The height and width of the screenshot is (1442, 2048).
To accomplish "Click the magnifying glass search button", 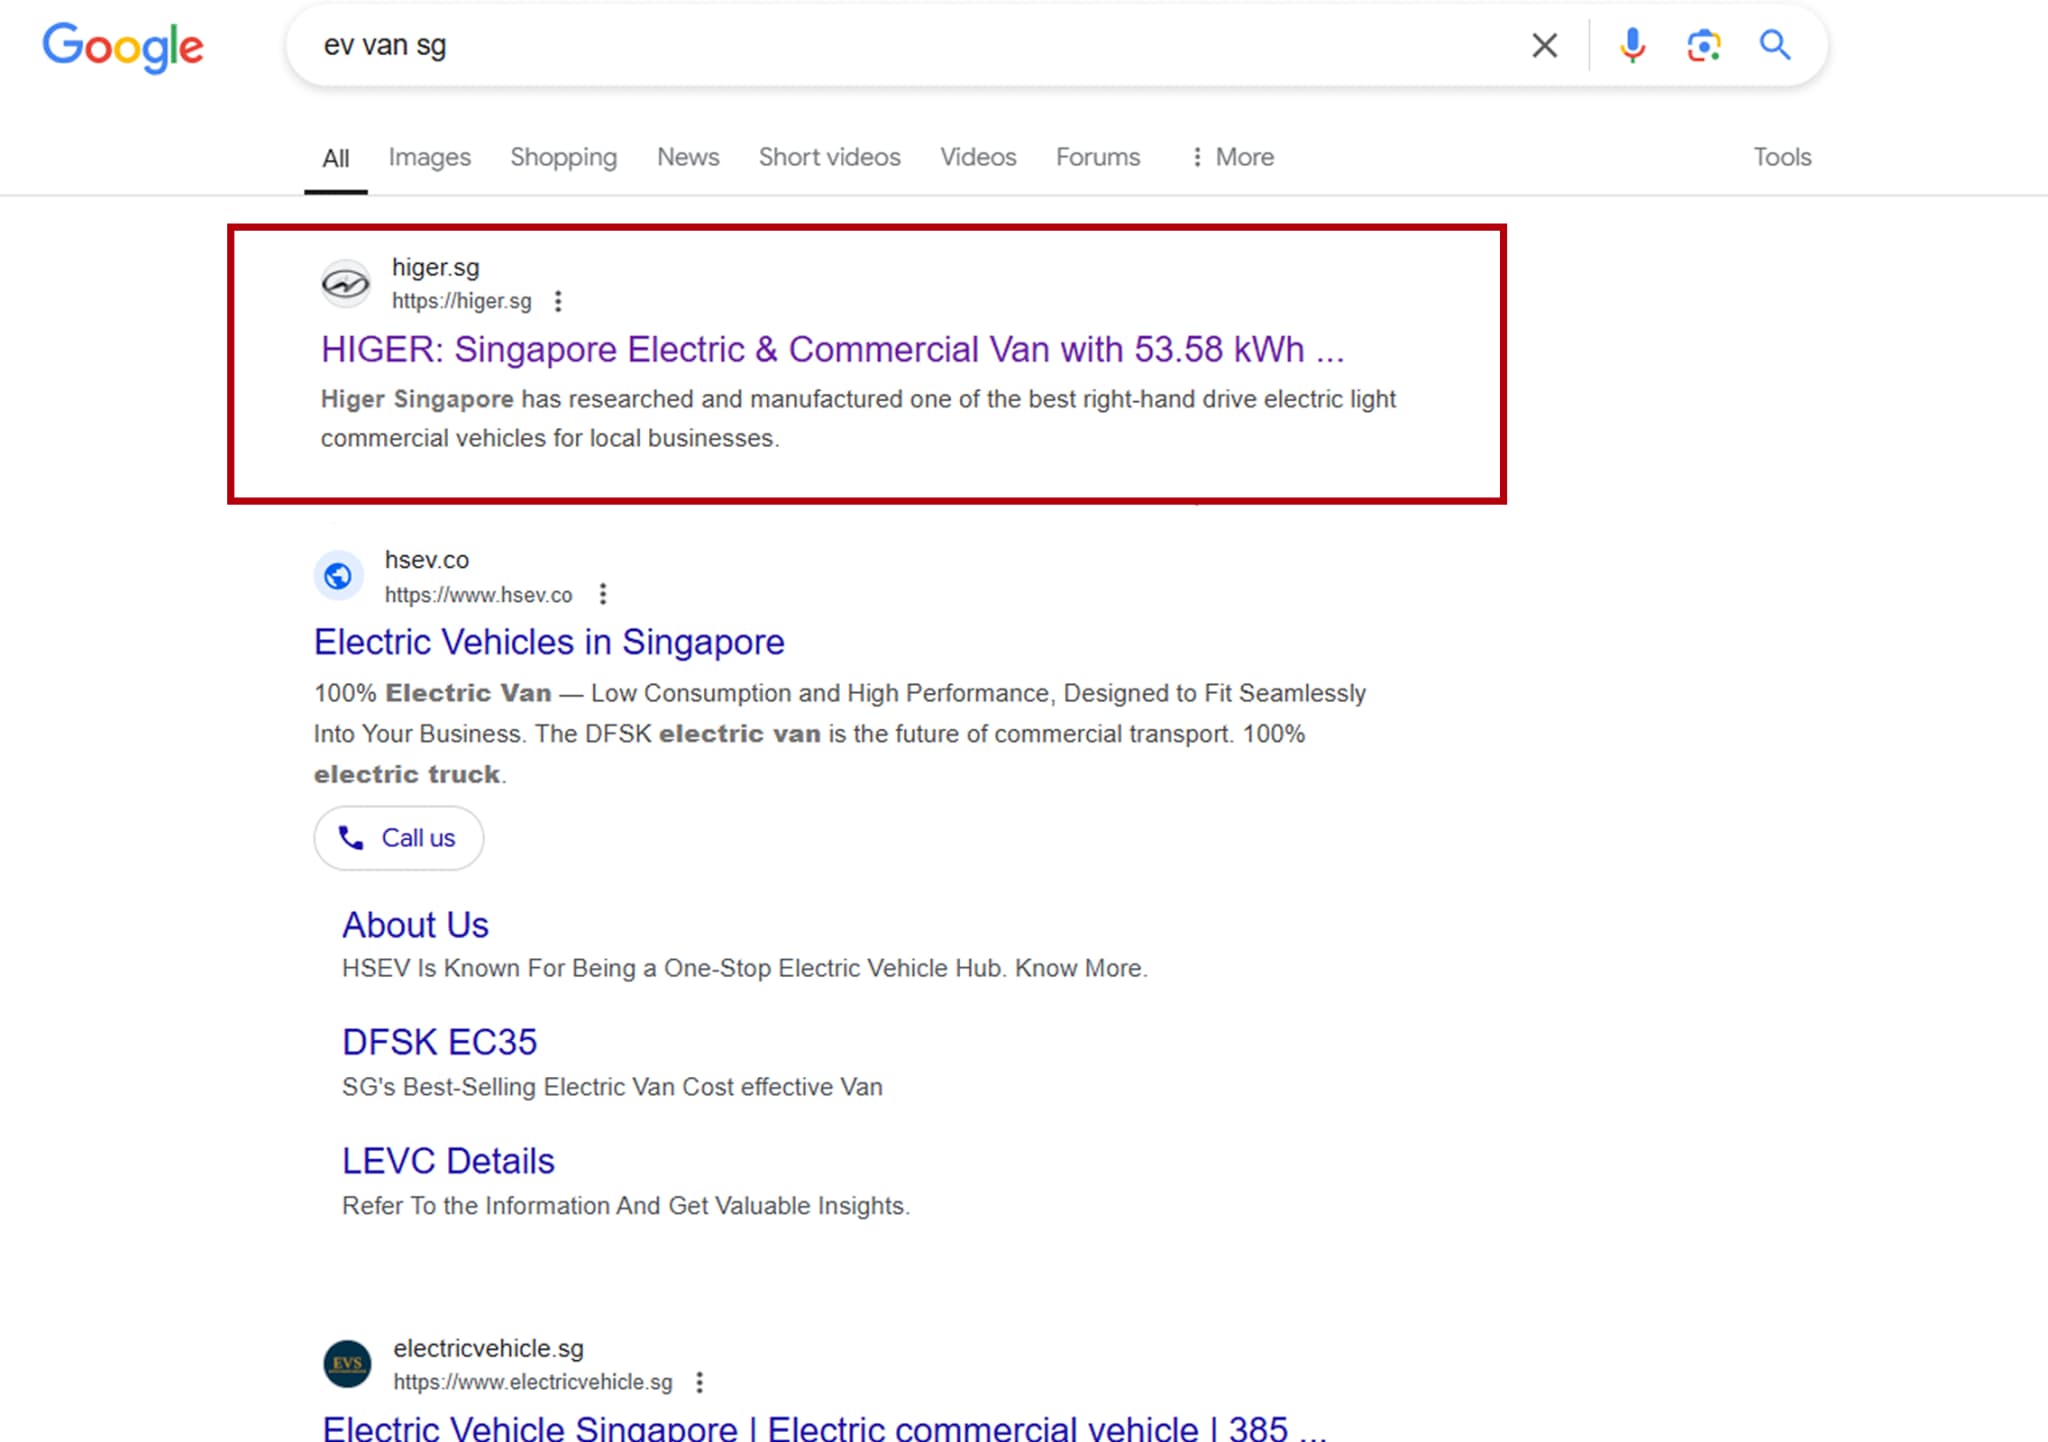I will coord(1775,45).
